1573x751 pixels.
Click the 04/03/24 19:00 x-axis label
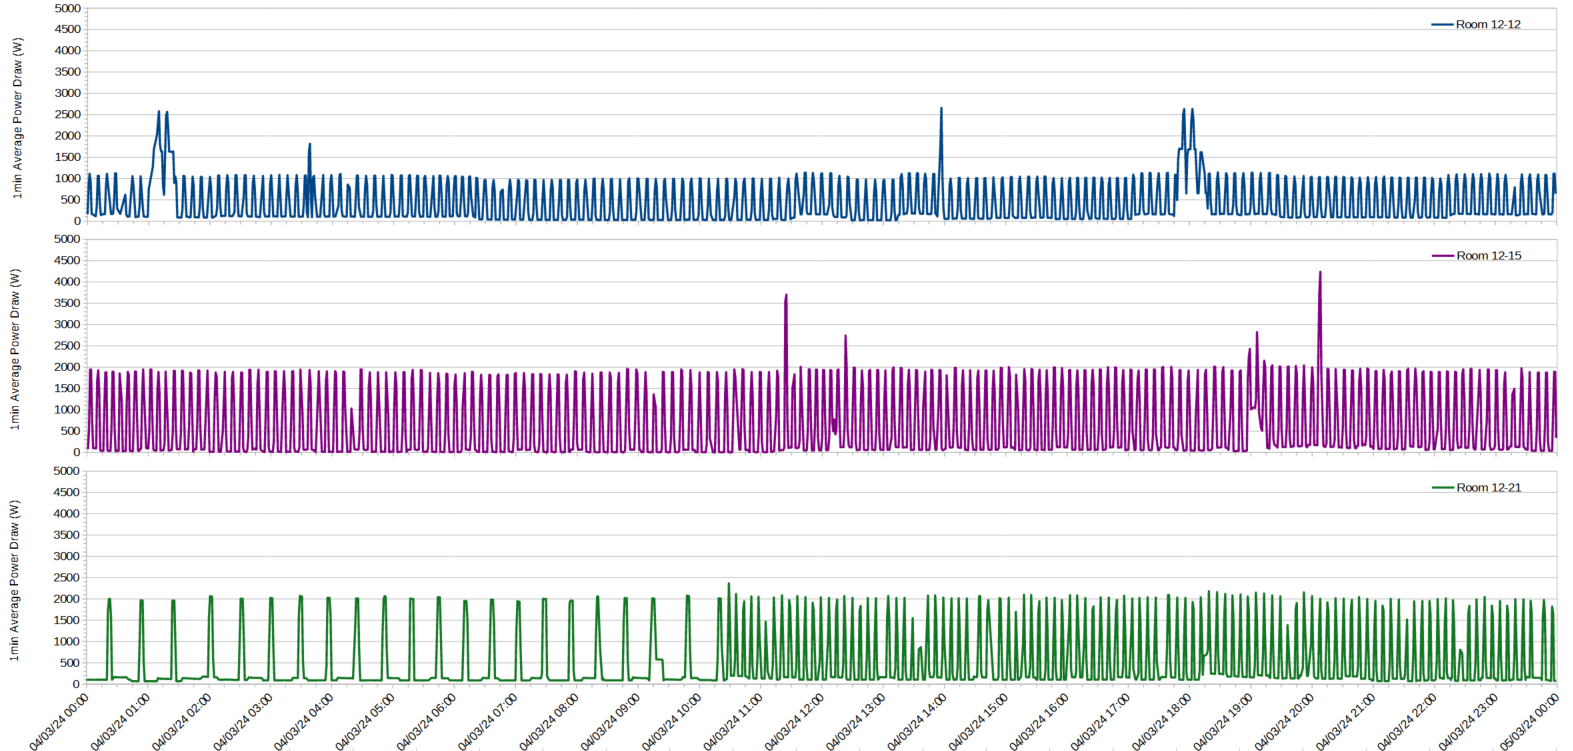coord(1223,721)
